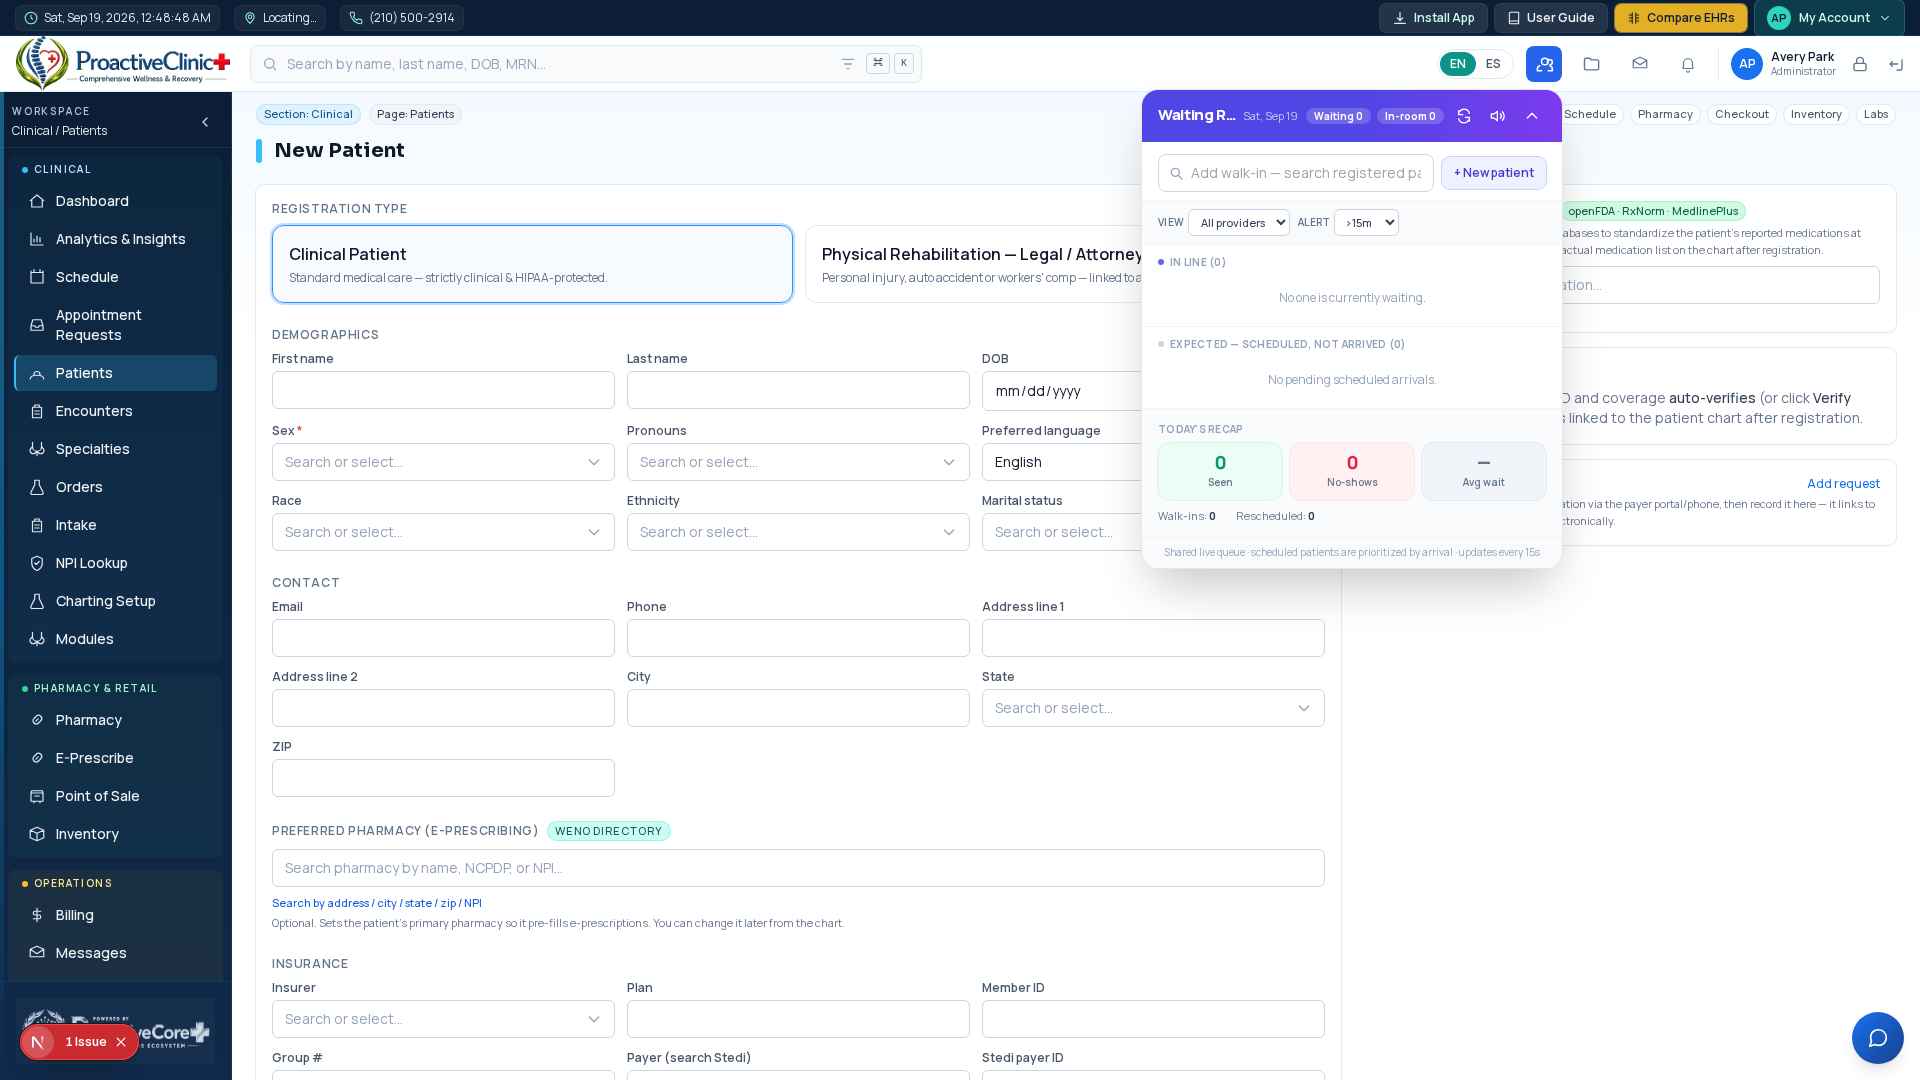Open Point of Sale

tap(116, 796)
